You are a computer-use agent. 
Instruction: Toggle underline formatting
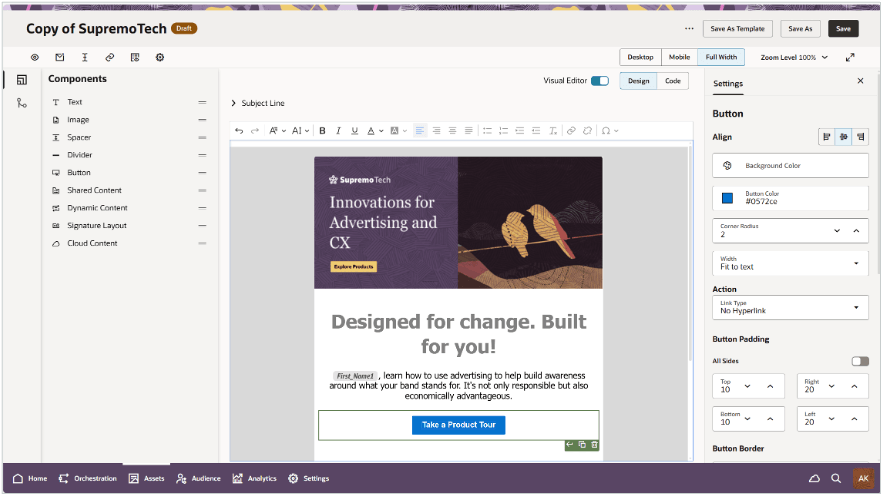point(355,131)
